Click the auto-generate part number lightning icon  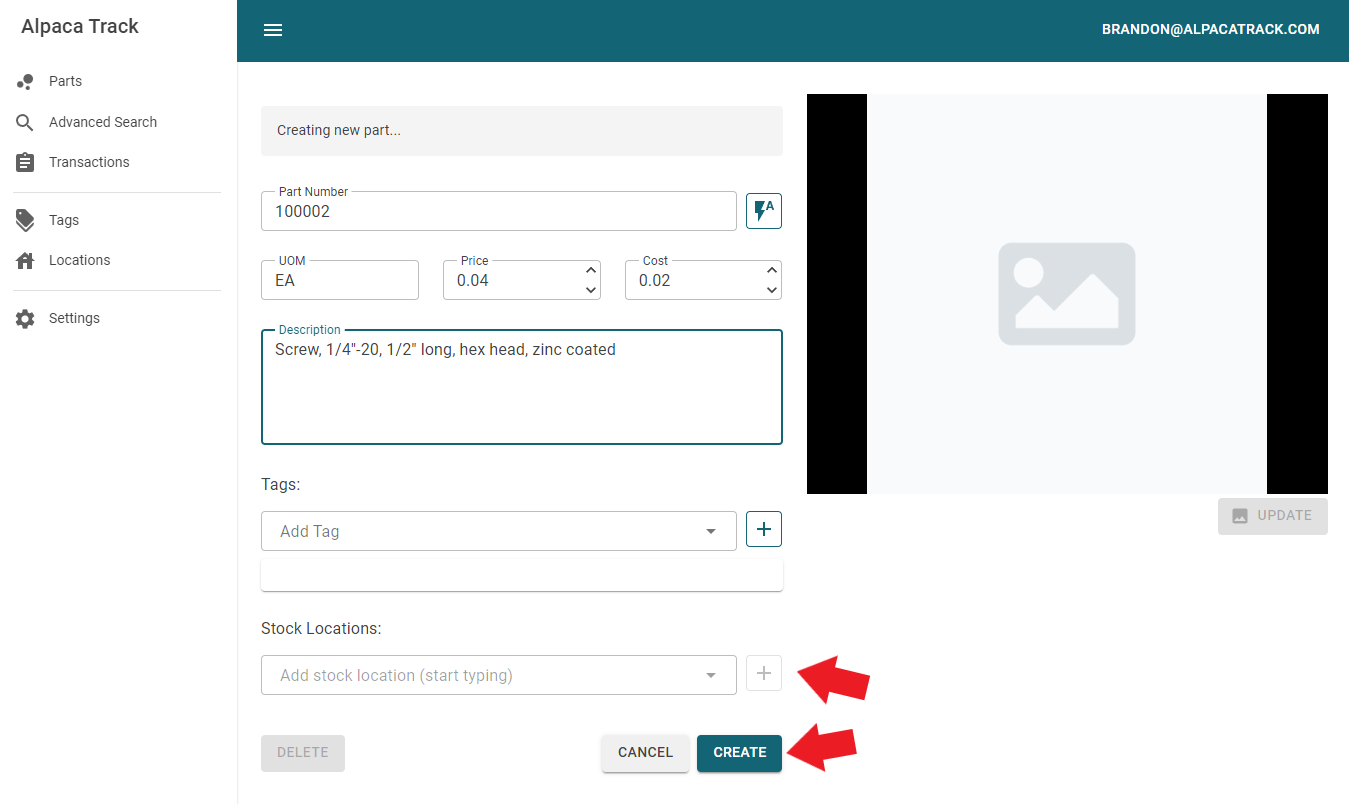point(764,211)
